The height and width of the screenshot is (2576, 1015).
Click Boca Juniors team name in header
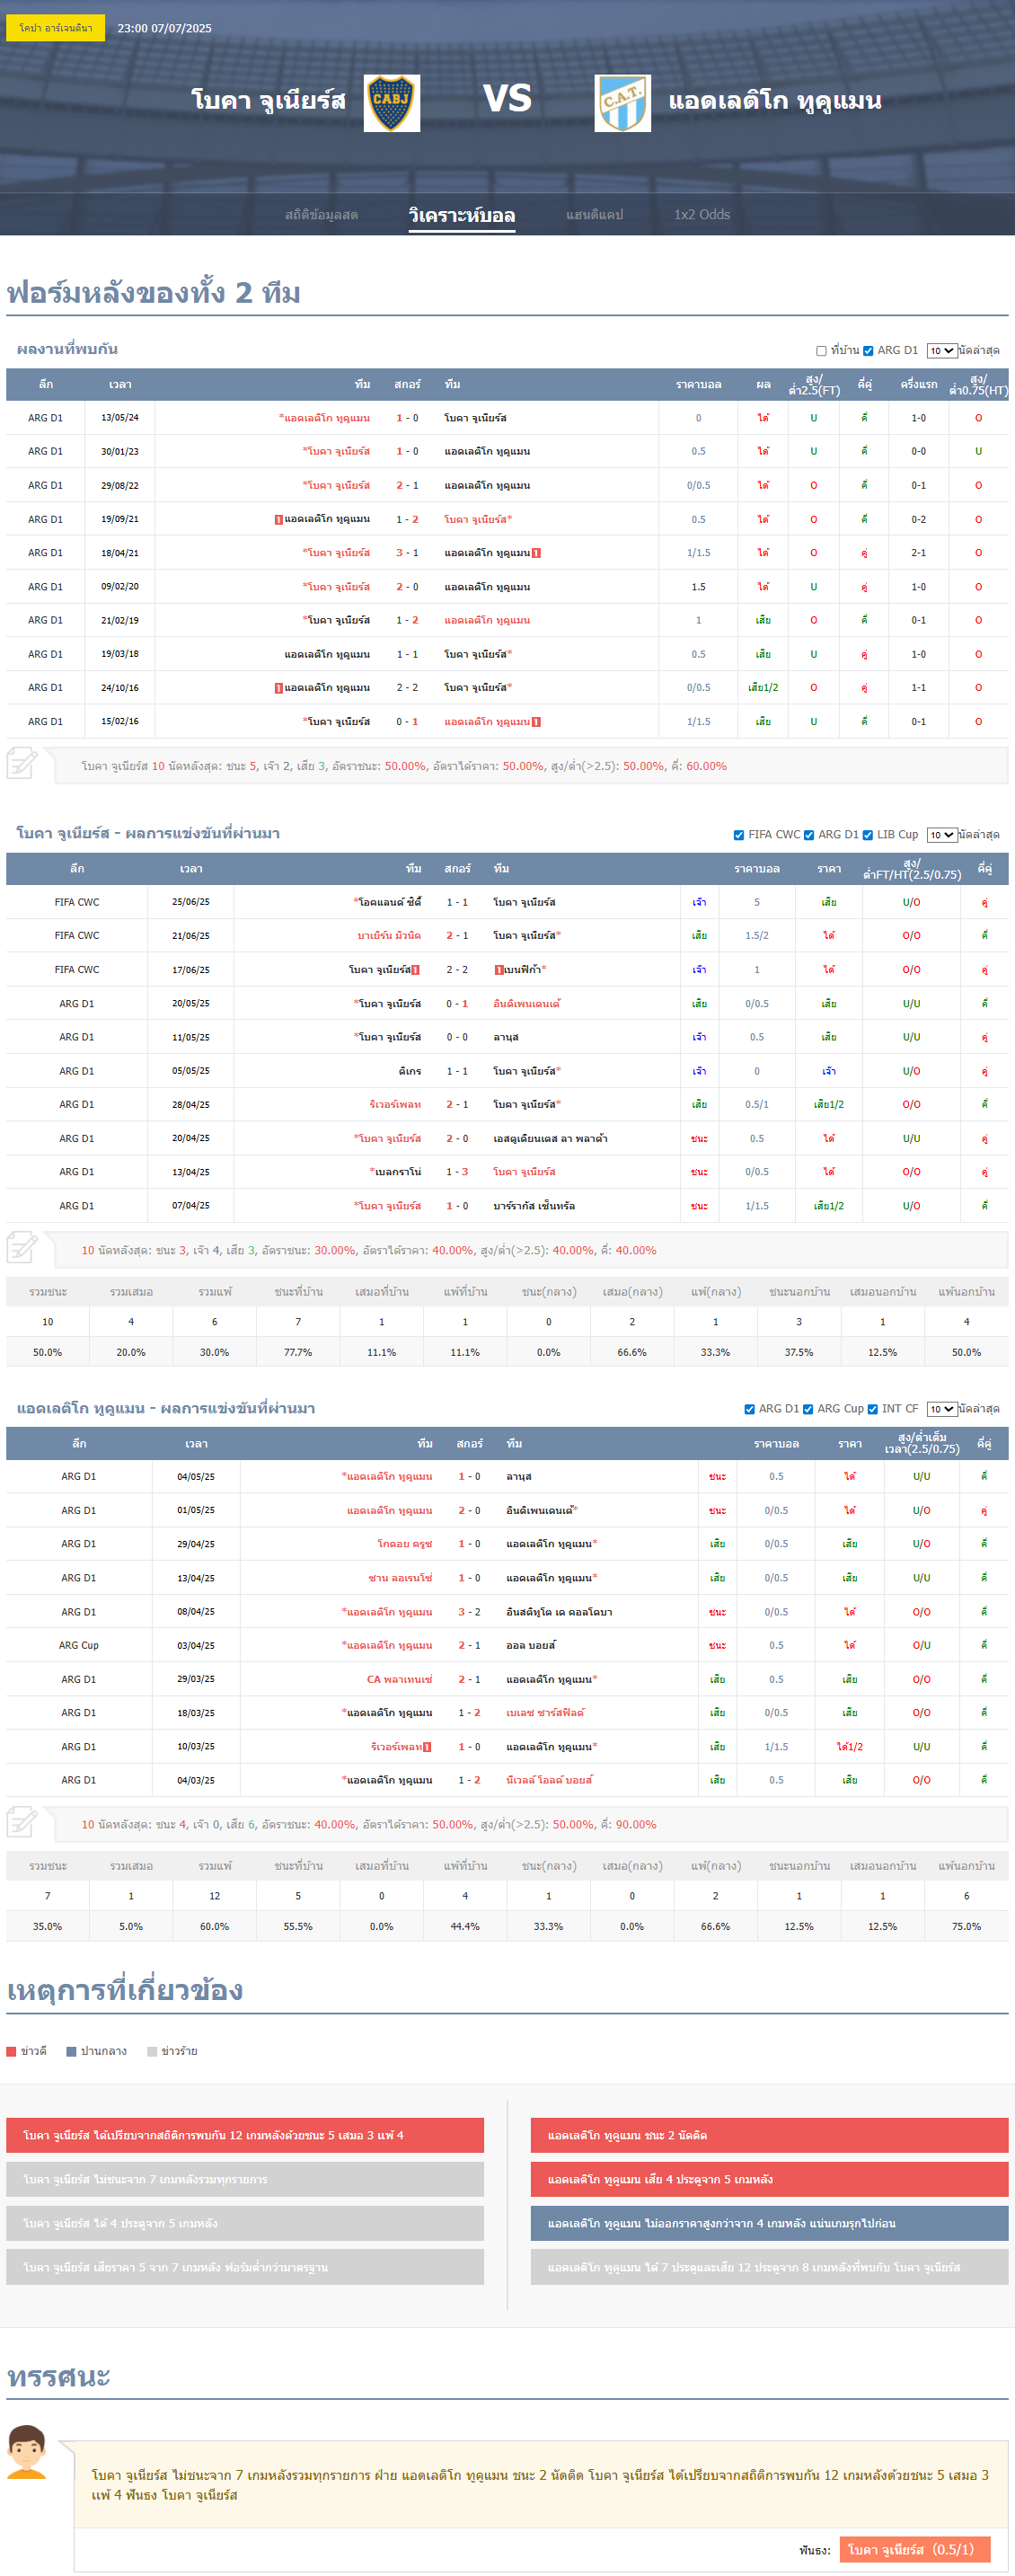[268, 101]
